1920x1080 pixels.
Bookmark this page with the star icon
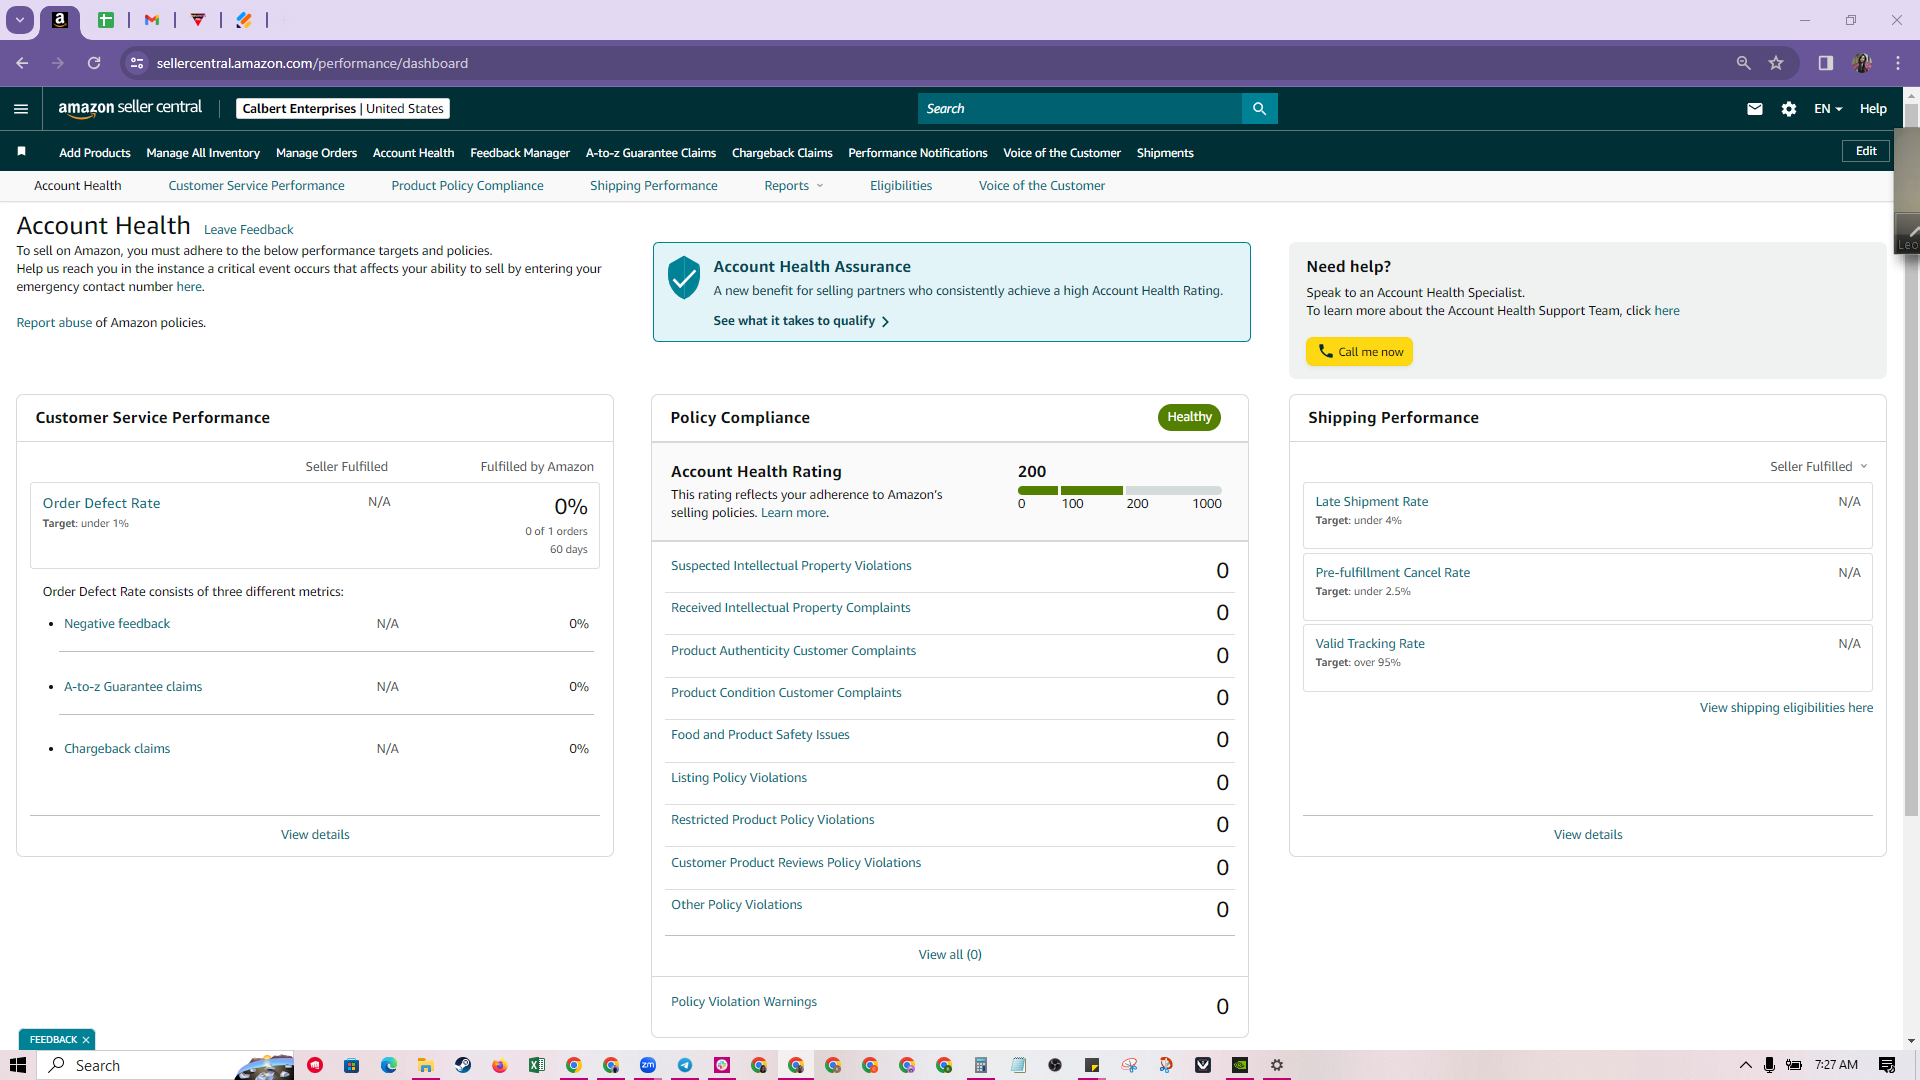coord(1776,63)
